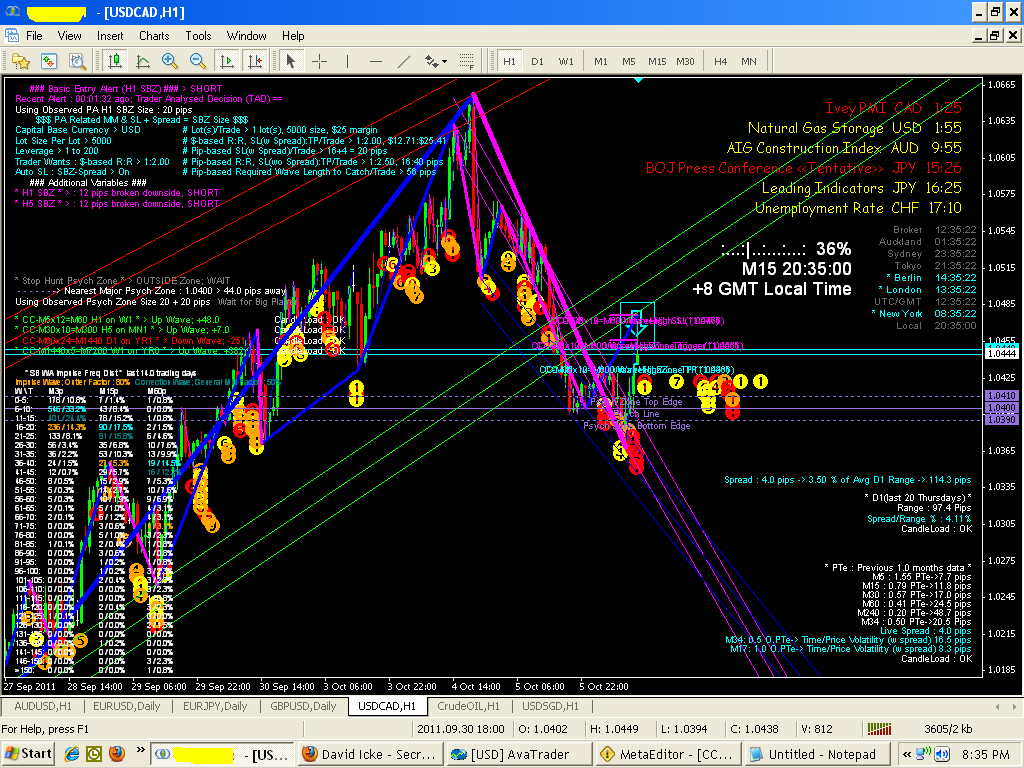
Task: Select the cursor arrow tool
Action: click(292, 61)
